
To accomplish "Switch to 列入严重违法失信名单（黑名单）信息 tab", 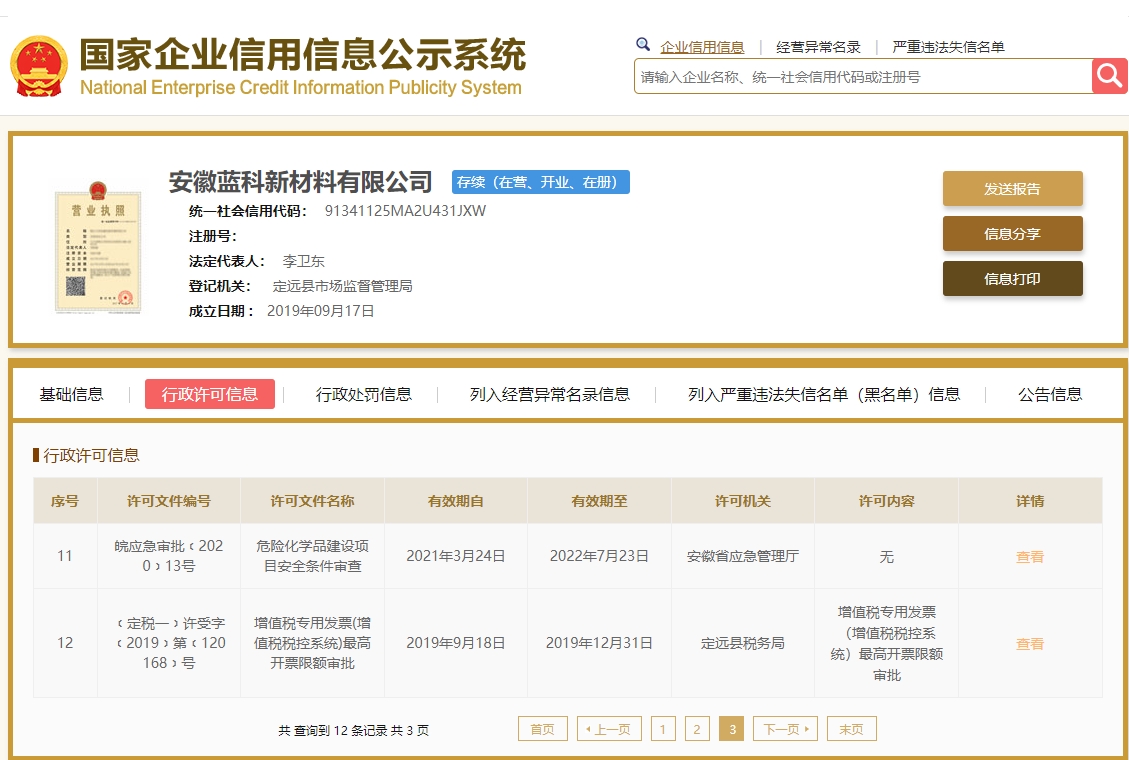I will 824,394.
